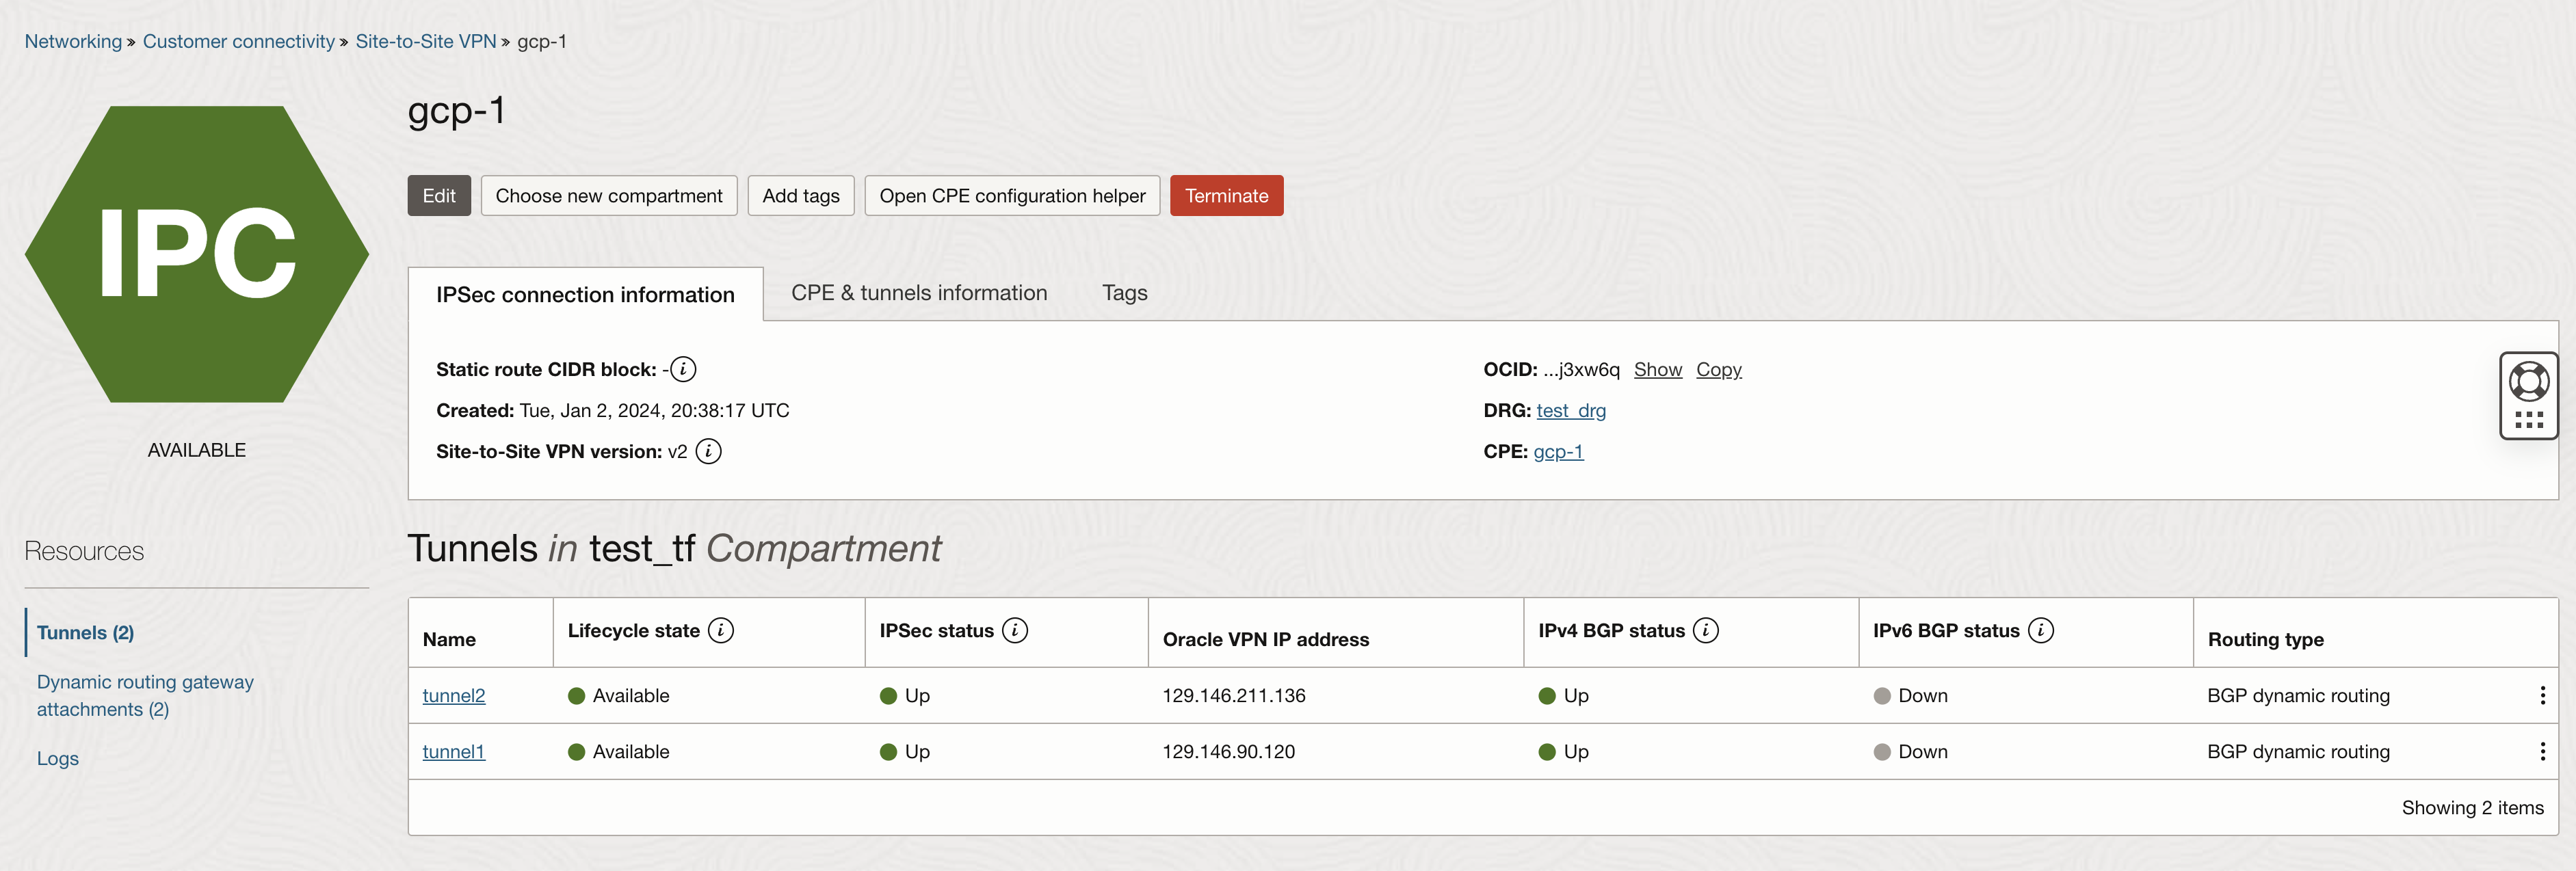Screen dimensions: 2576x871
Task: Open the lifebuoy help widget icon
Action: tap(2528, 381)
